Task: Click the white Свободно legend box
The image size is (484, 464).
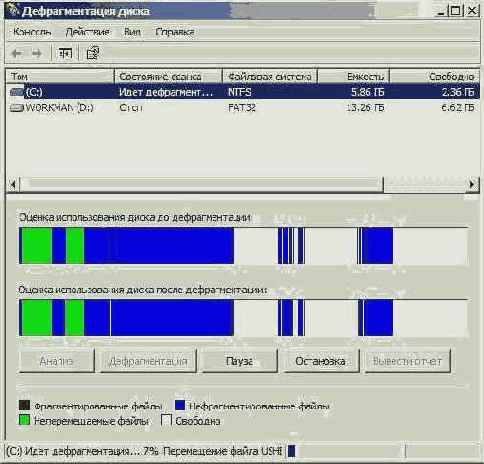Action: (166, 420)
